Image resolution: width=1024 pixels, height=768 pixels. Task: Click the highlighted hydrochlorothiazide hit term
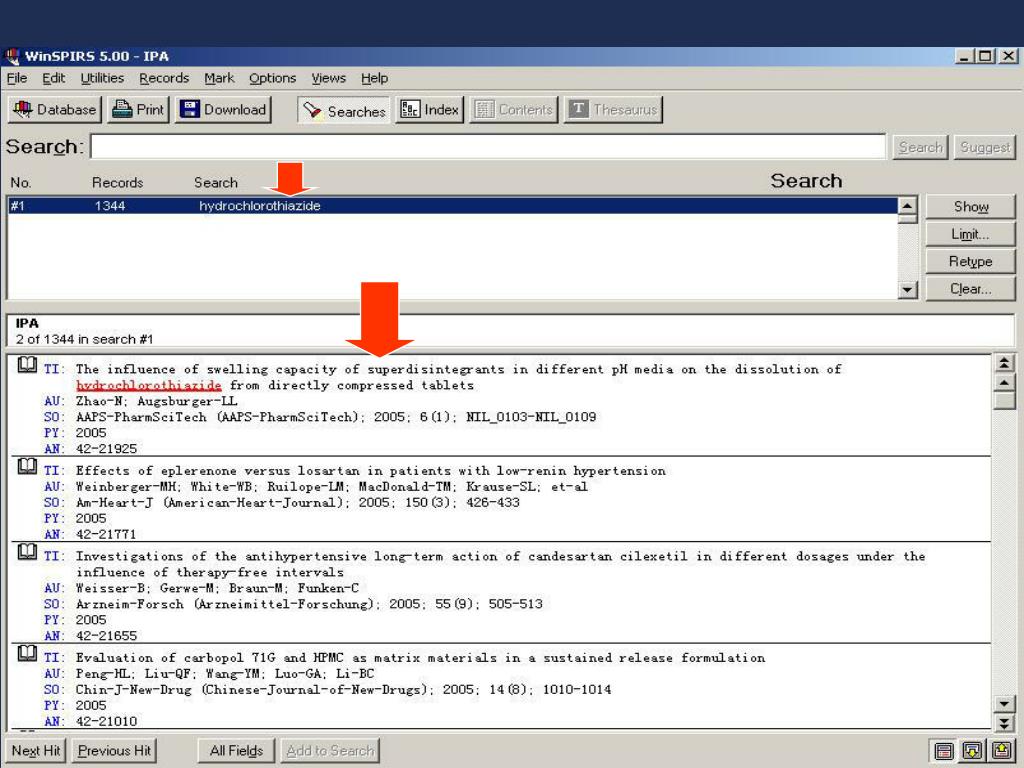pos(149,385)
